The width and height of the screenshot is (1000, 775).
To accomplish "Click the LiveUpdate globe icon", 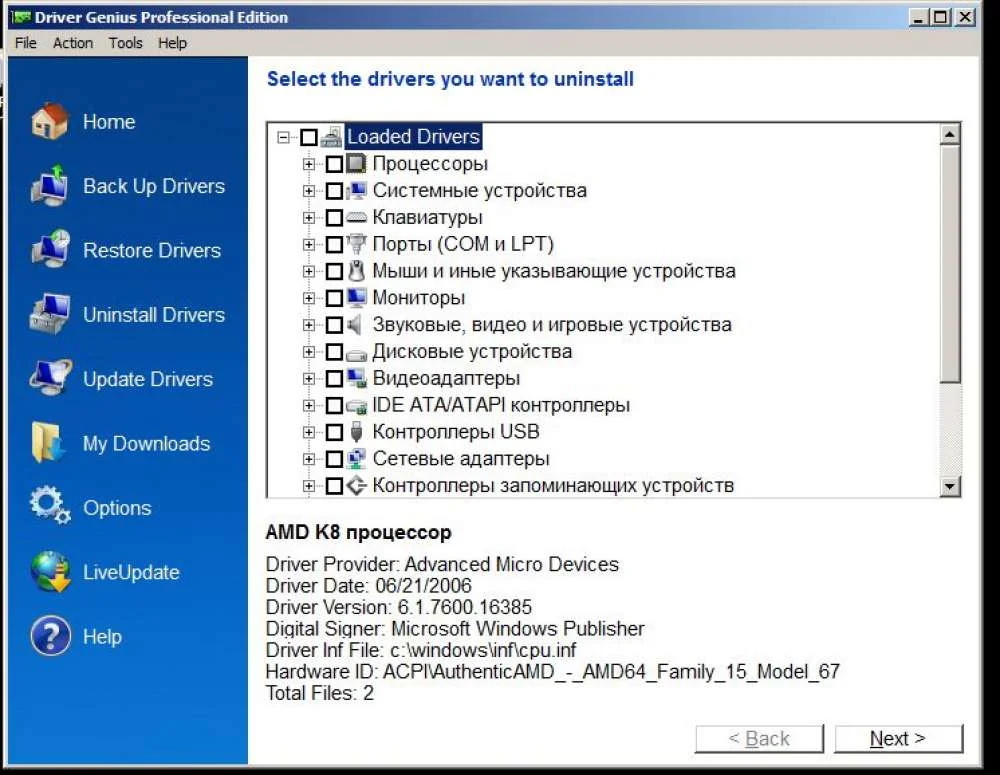I will click(x=50, y=572).
